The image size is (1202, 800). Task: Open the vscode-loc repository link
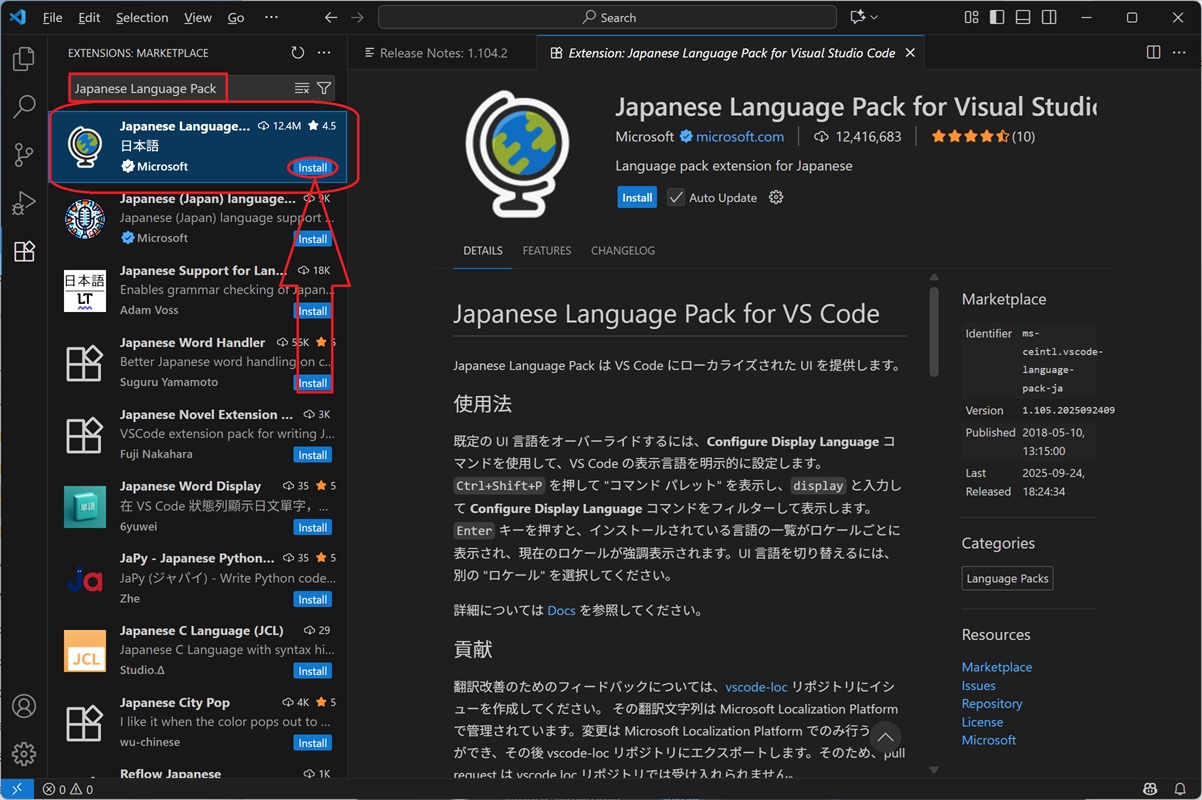point(756,687)
